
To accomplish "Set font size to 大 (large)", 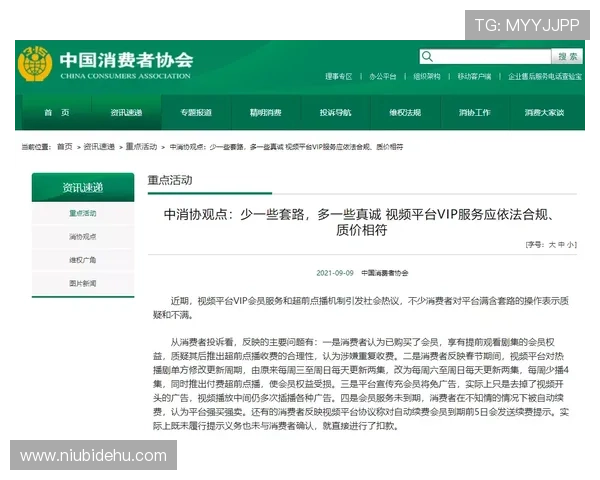I will tap(552, 245).
